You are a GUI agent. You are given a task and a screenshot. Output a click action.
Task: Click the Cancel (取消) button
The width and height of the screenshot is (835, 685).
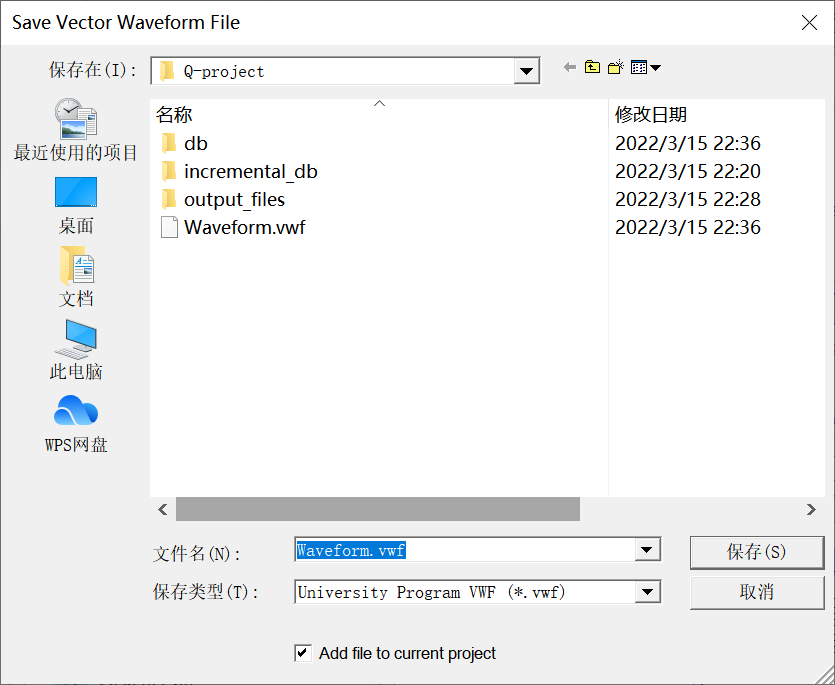[x=757, y=592]
